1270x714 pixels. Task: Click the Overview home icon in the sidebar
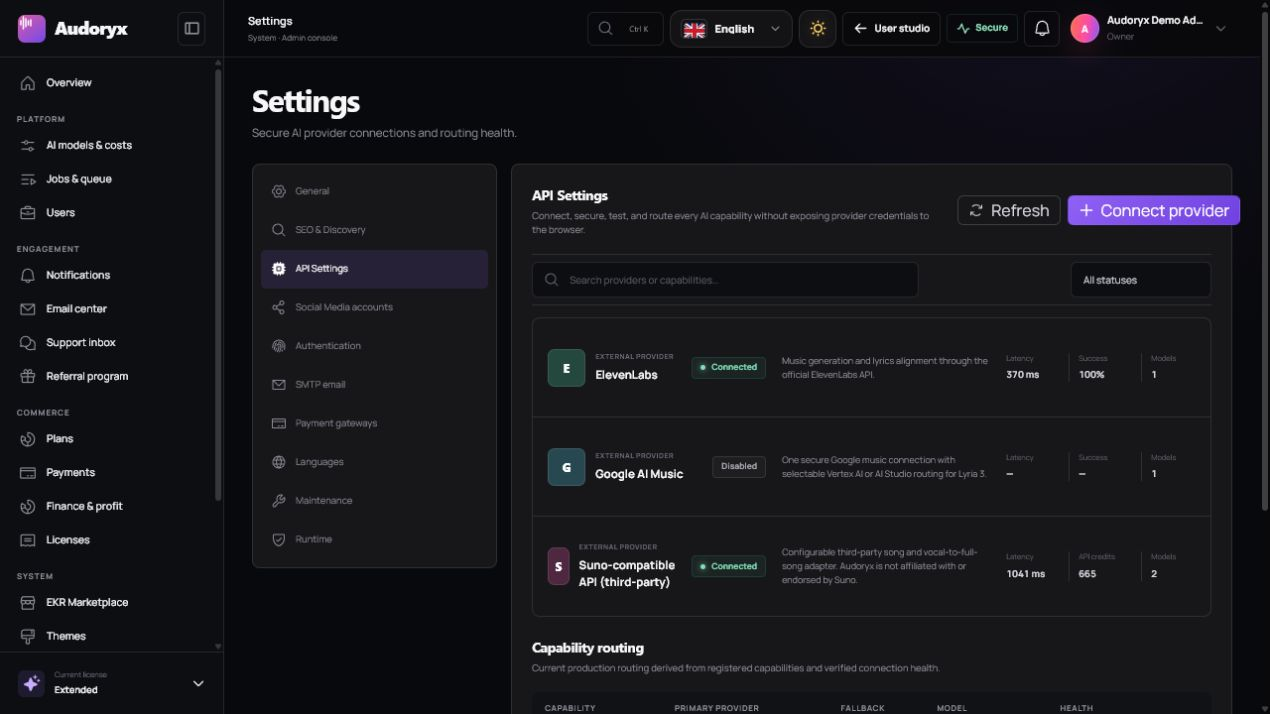pos(28,83)
